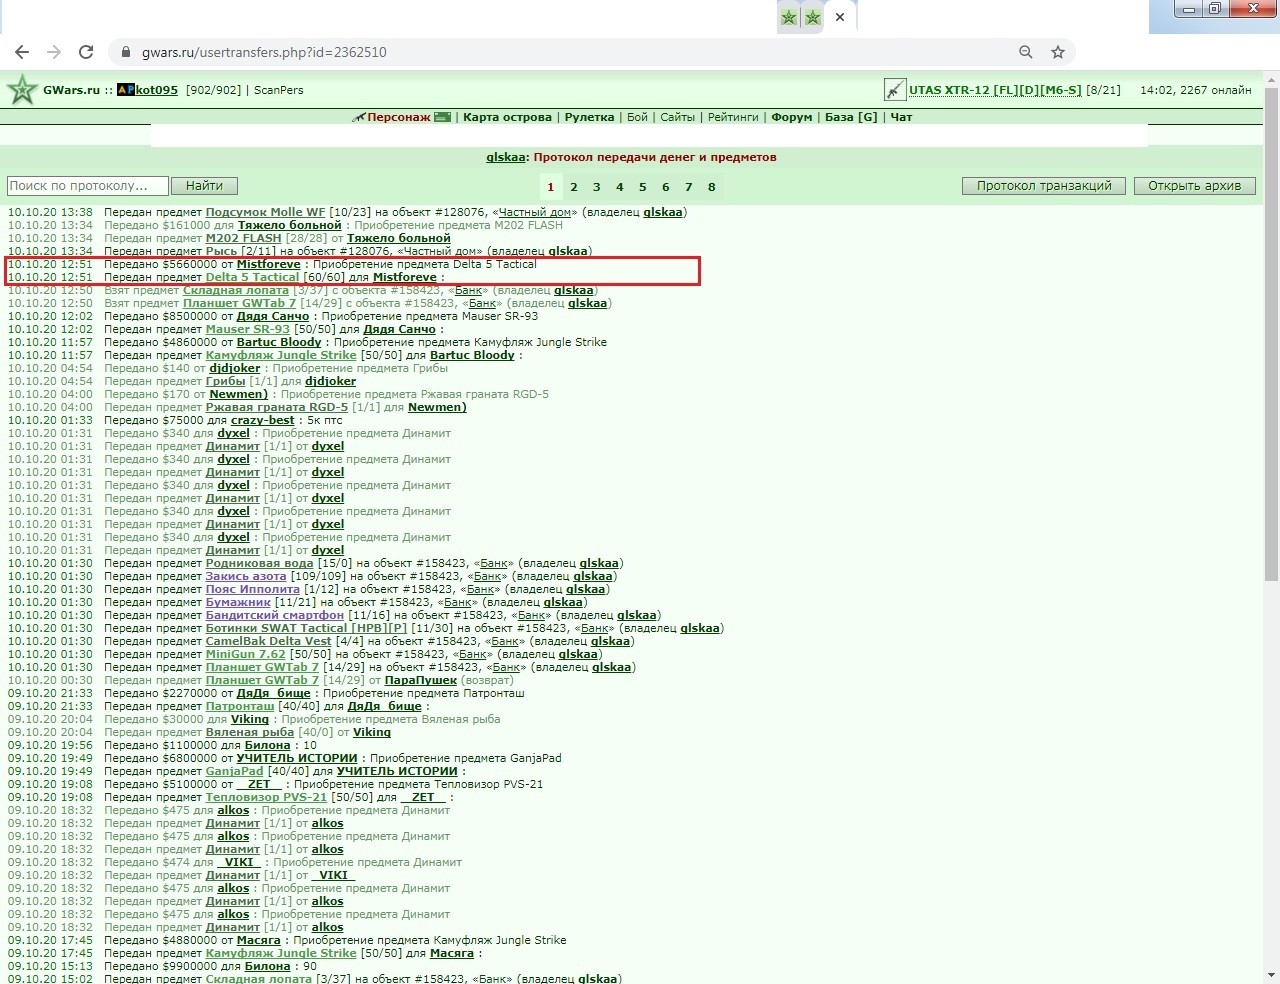Open the Ботинки SWAT Tactical [HPB][P] link
This screenshot has height=984, width=1280.
(306, 628)
